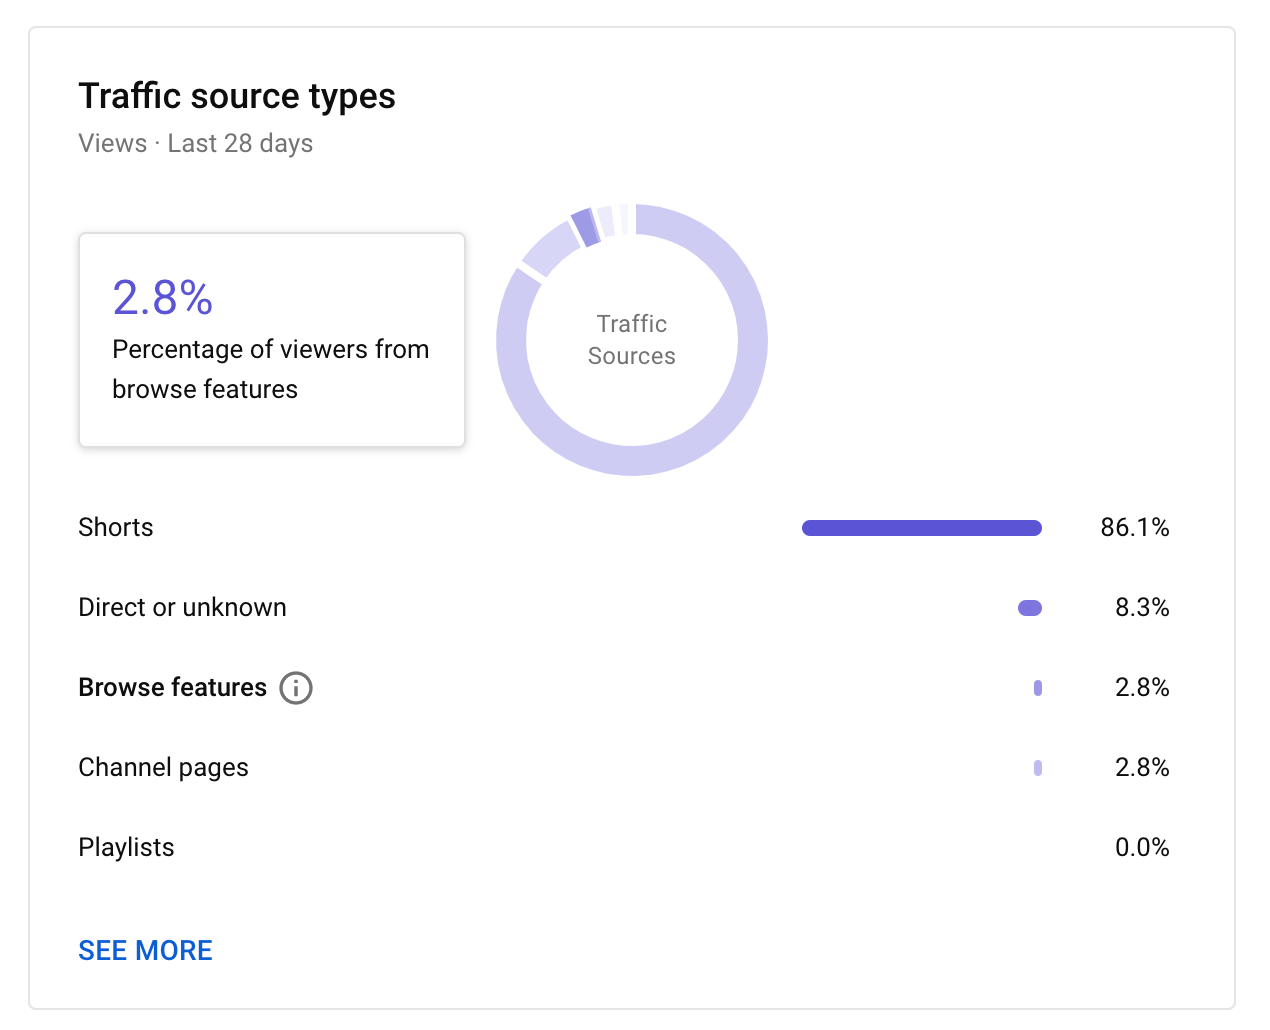Click the Channel pages bar indicator

coord(1038,768)
